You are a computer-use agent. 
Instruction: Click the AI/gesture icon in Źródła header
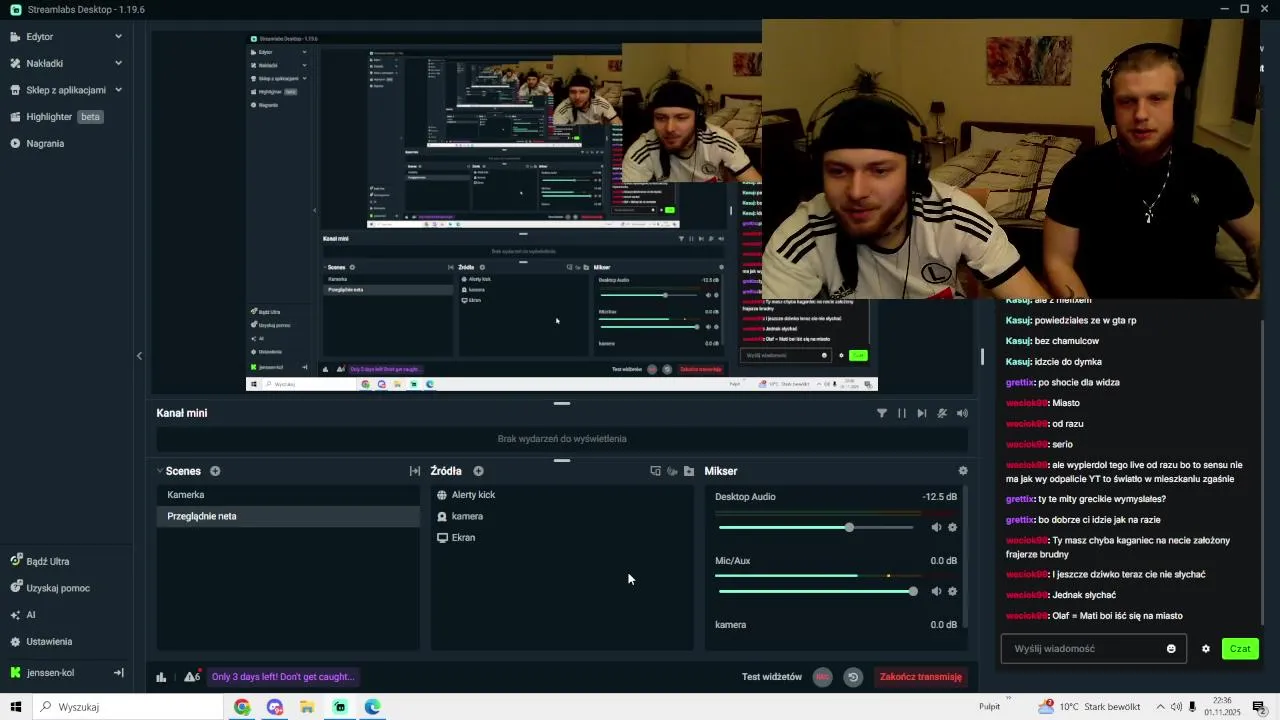(672, 471)
